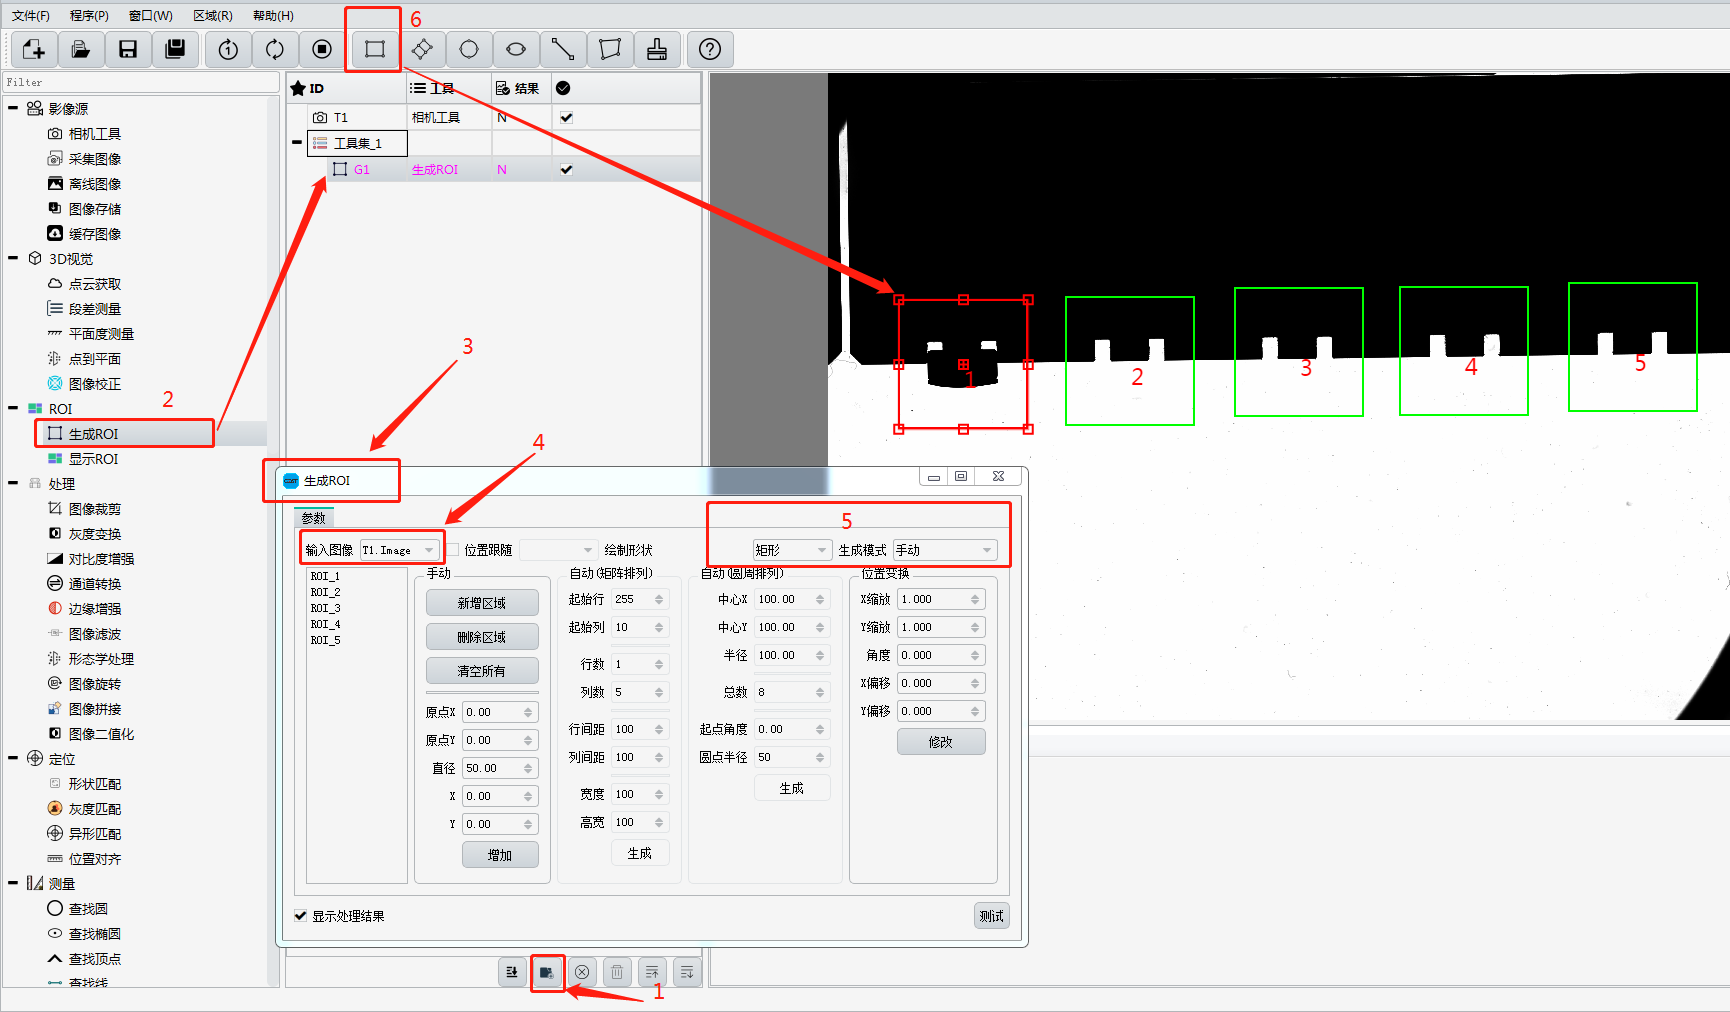Screen dimensions: 1730x1012
Task: Open help with the question mark icon
Action: 710,49
